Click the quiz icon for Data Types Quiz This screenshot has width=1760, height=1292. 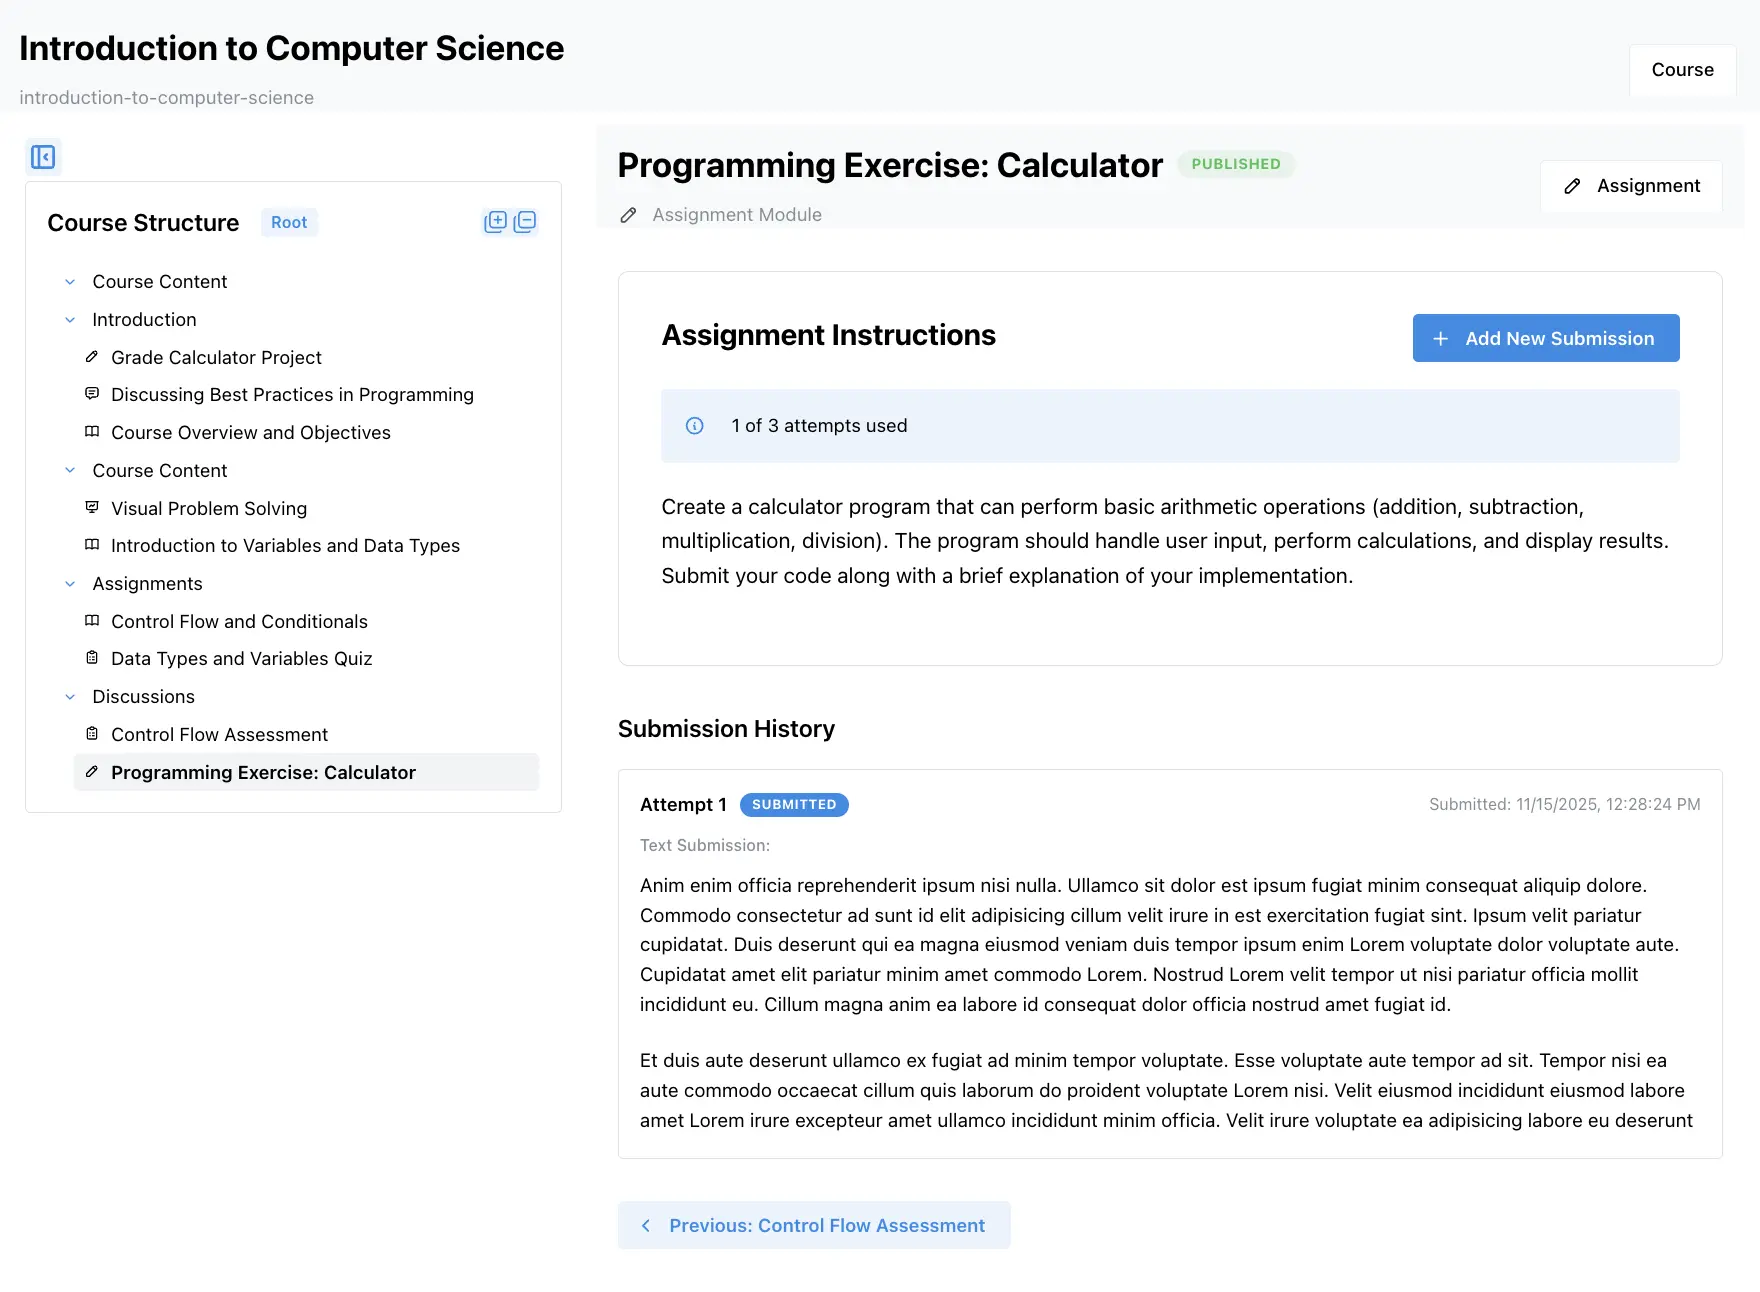point(92,658)
